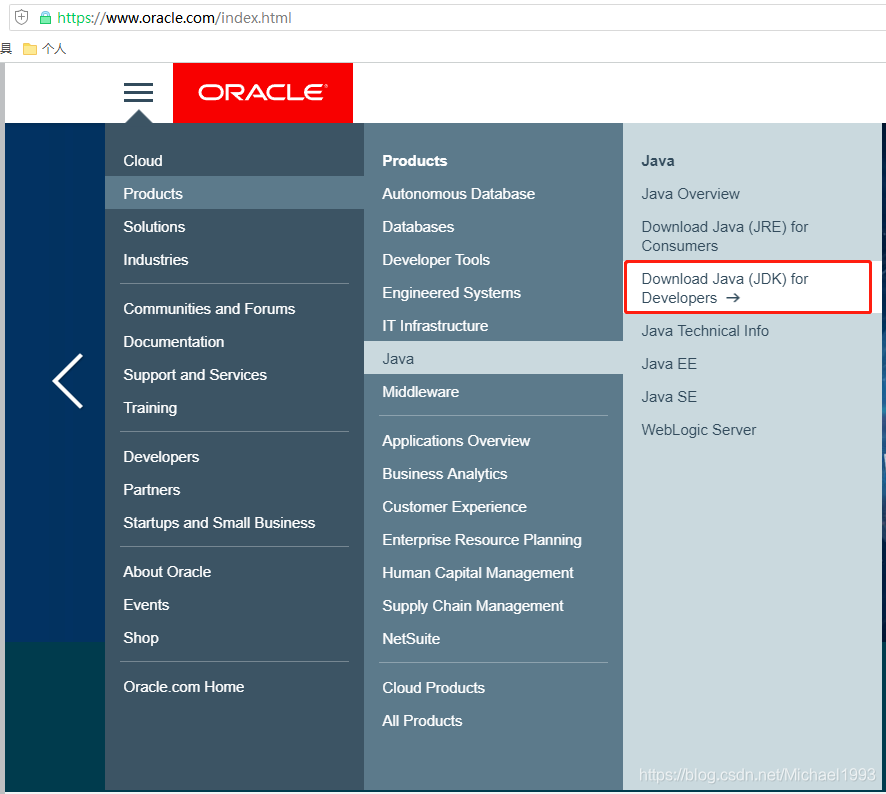This screenshot has width=886, height=794.
Task: Select Java in the Products column
Action: (493, 358)
